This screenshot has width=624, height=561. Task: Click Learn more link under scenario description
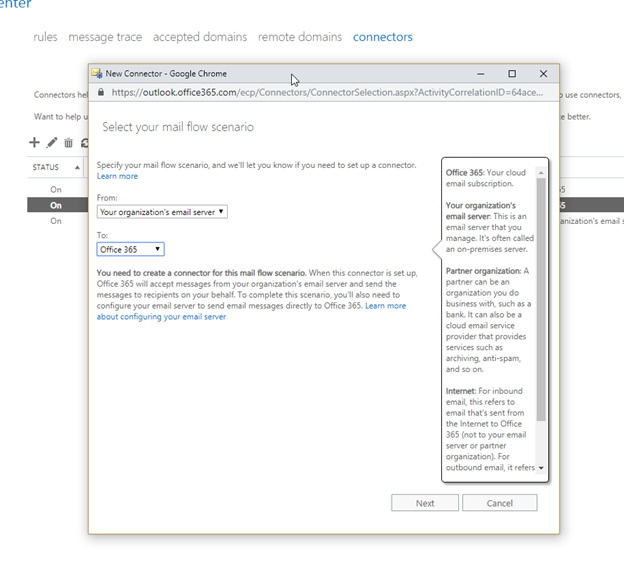click(117, 176)
